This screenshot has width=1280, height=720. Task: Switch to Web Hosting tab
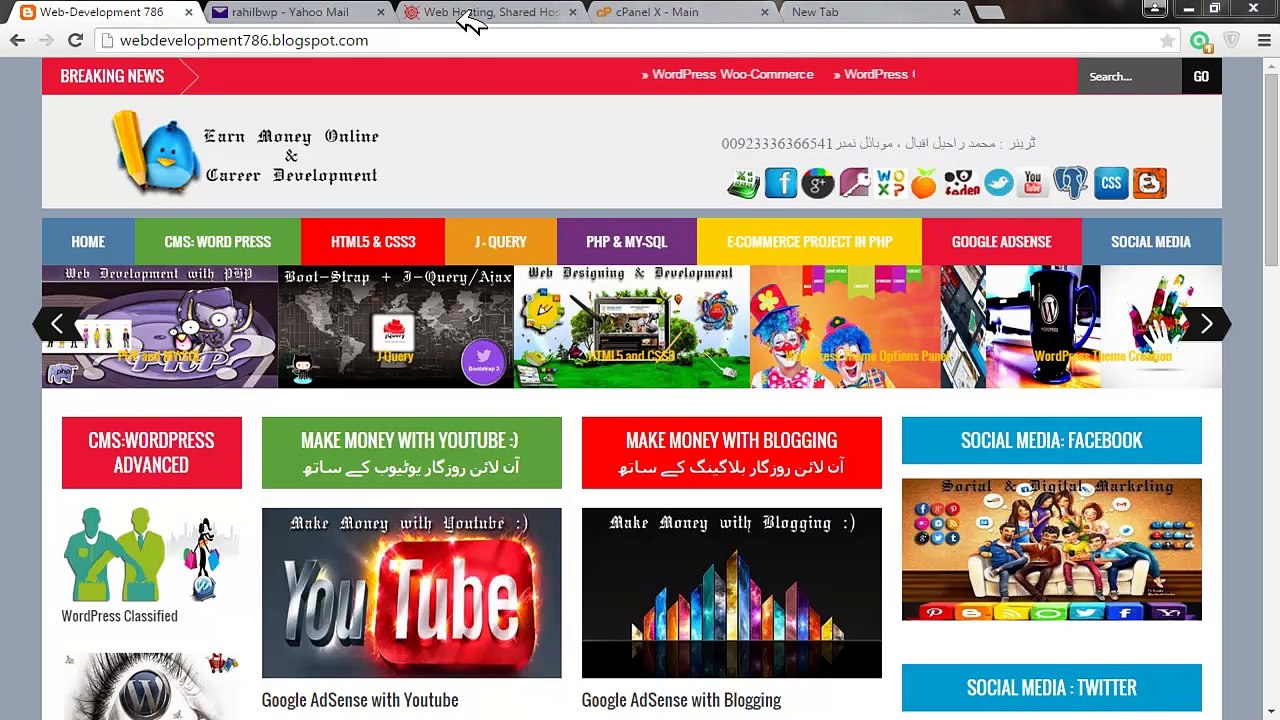490,12
